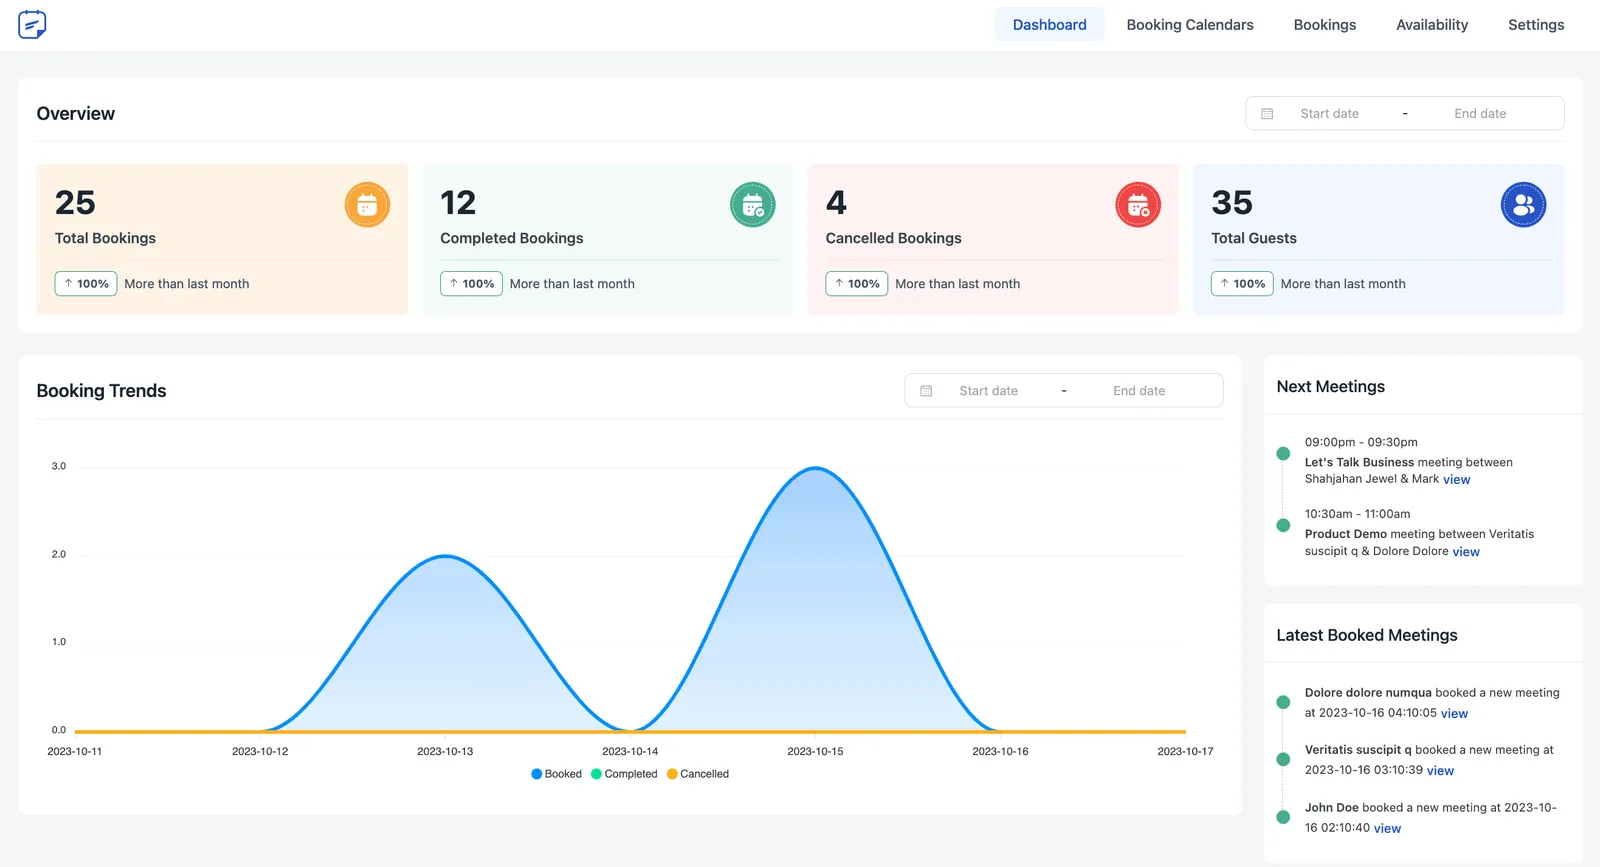The image size is (1600, 867).
Task: Click the 25 Total Bookings count
Action: click(x=75, y=203)
